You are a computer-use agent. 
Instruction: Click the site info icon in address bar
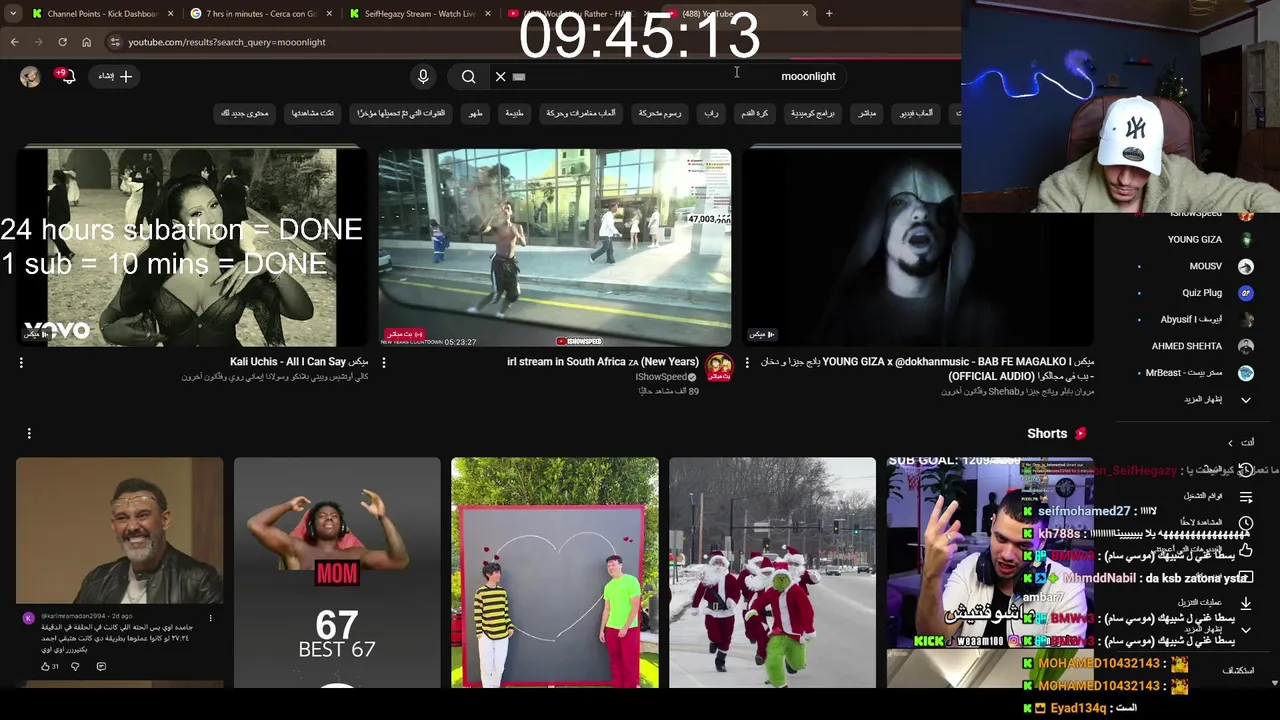pos(115,42)
